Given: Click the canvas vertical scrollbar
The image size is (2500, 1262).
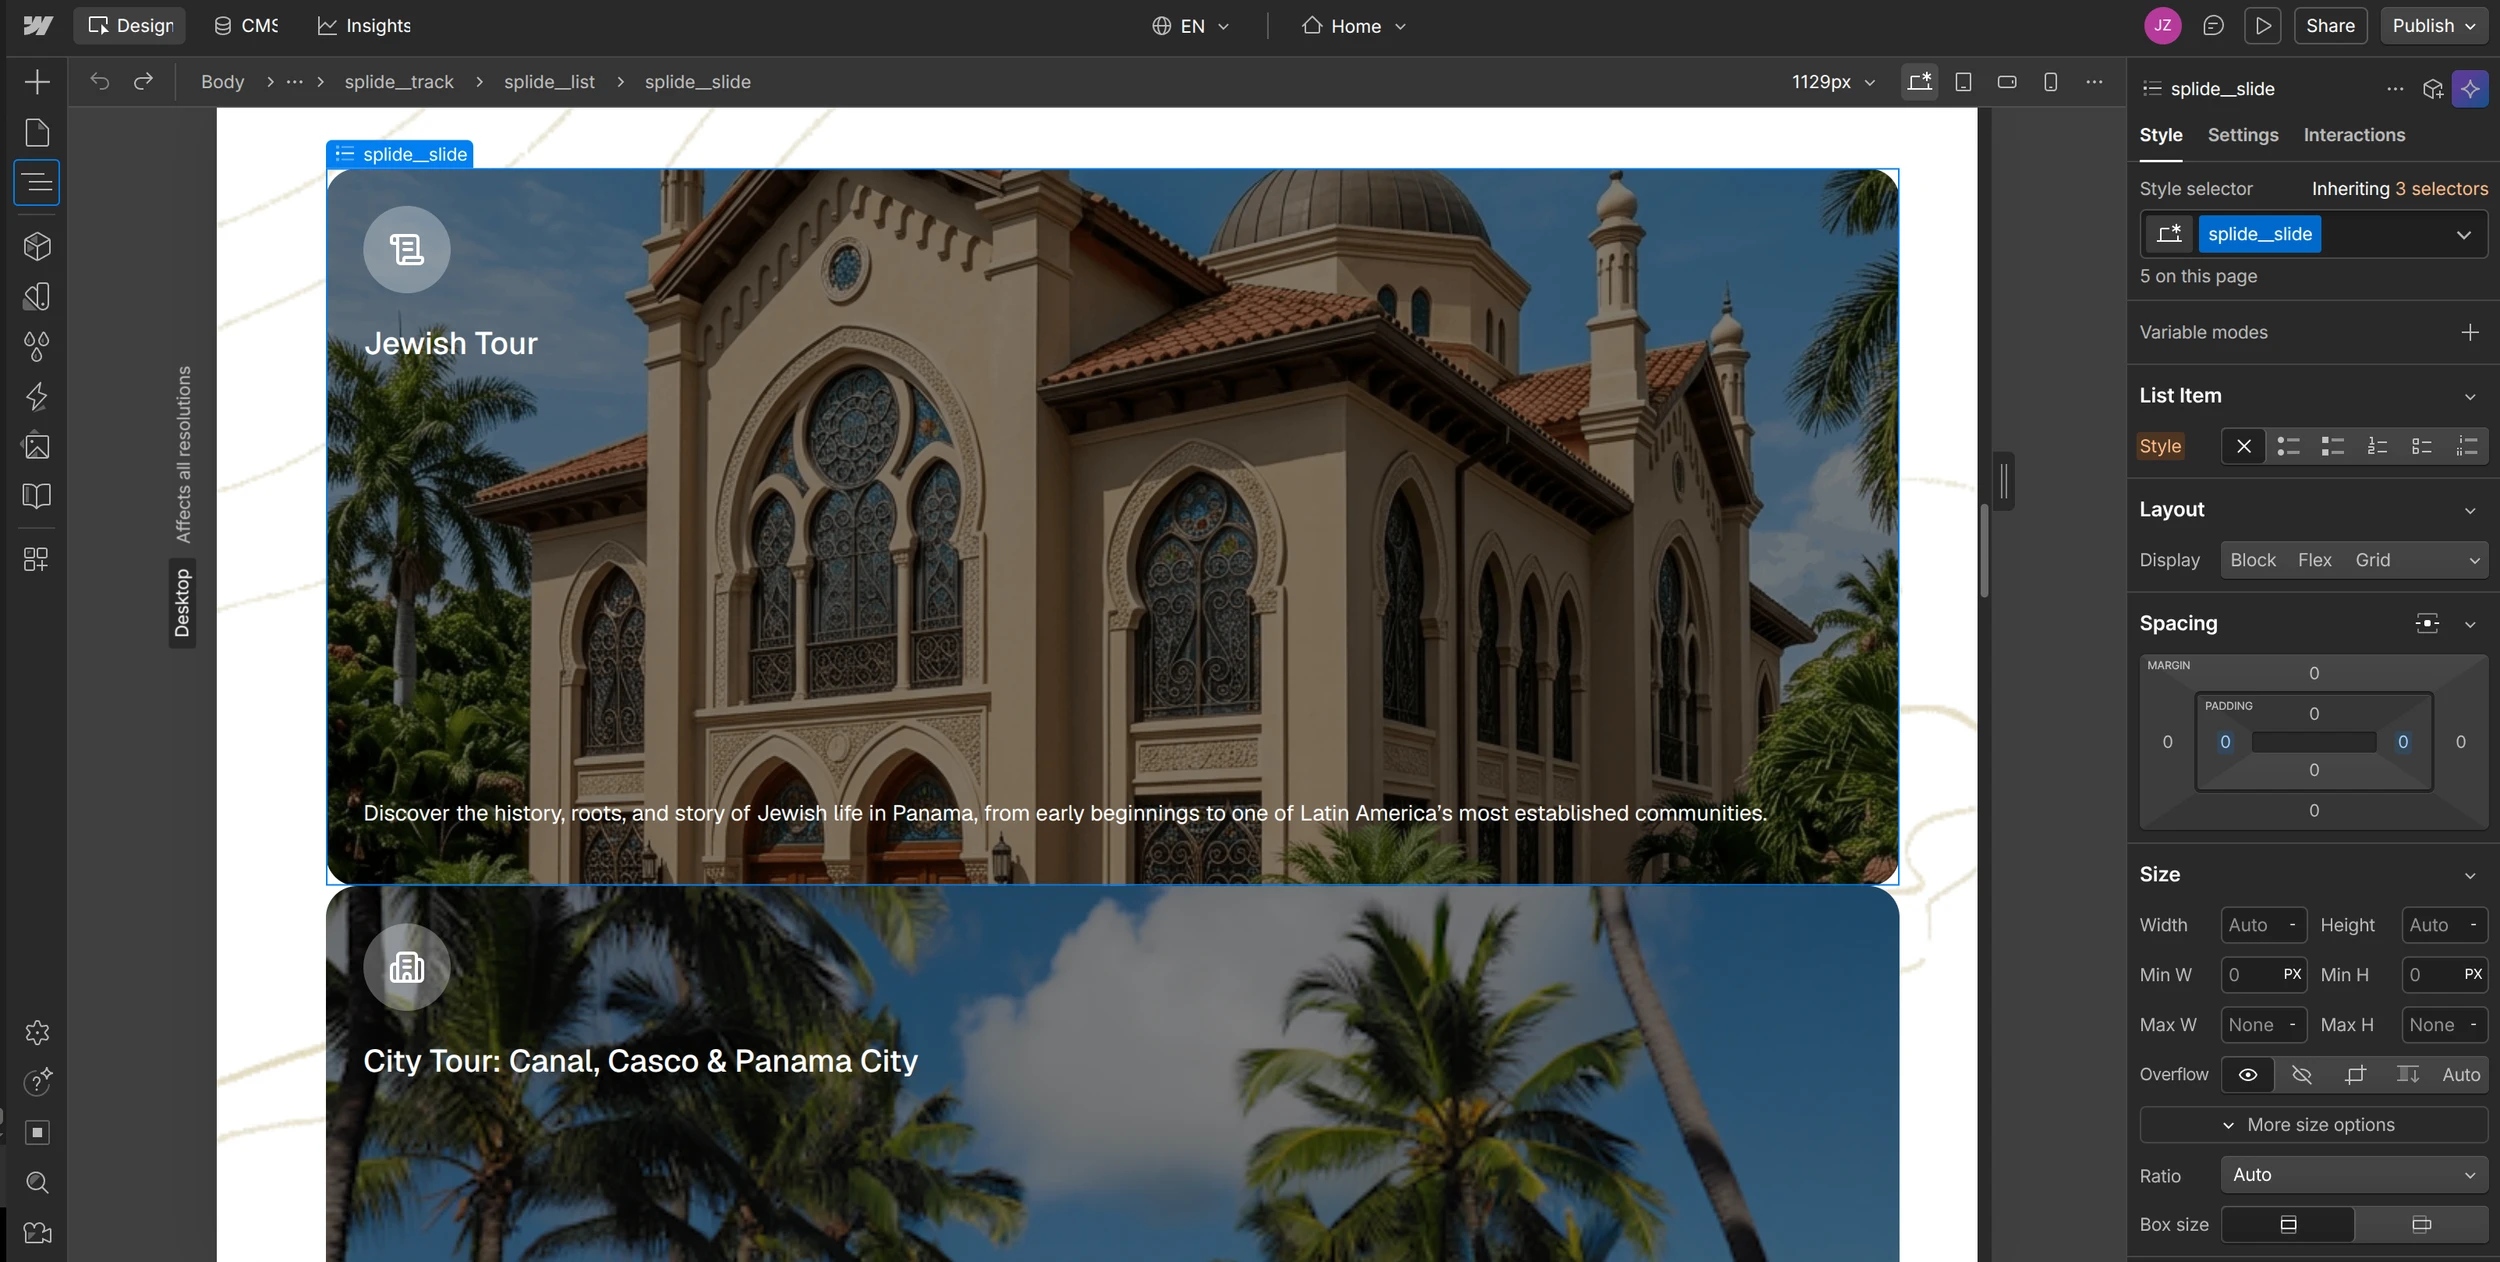Looking at the screenshot, I should [x=1984, y=551].
